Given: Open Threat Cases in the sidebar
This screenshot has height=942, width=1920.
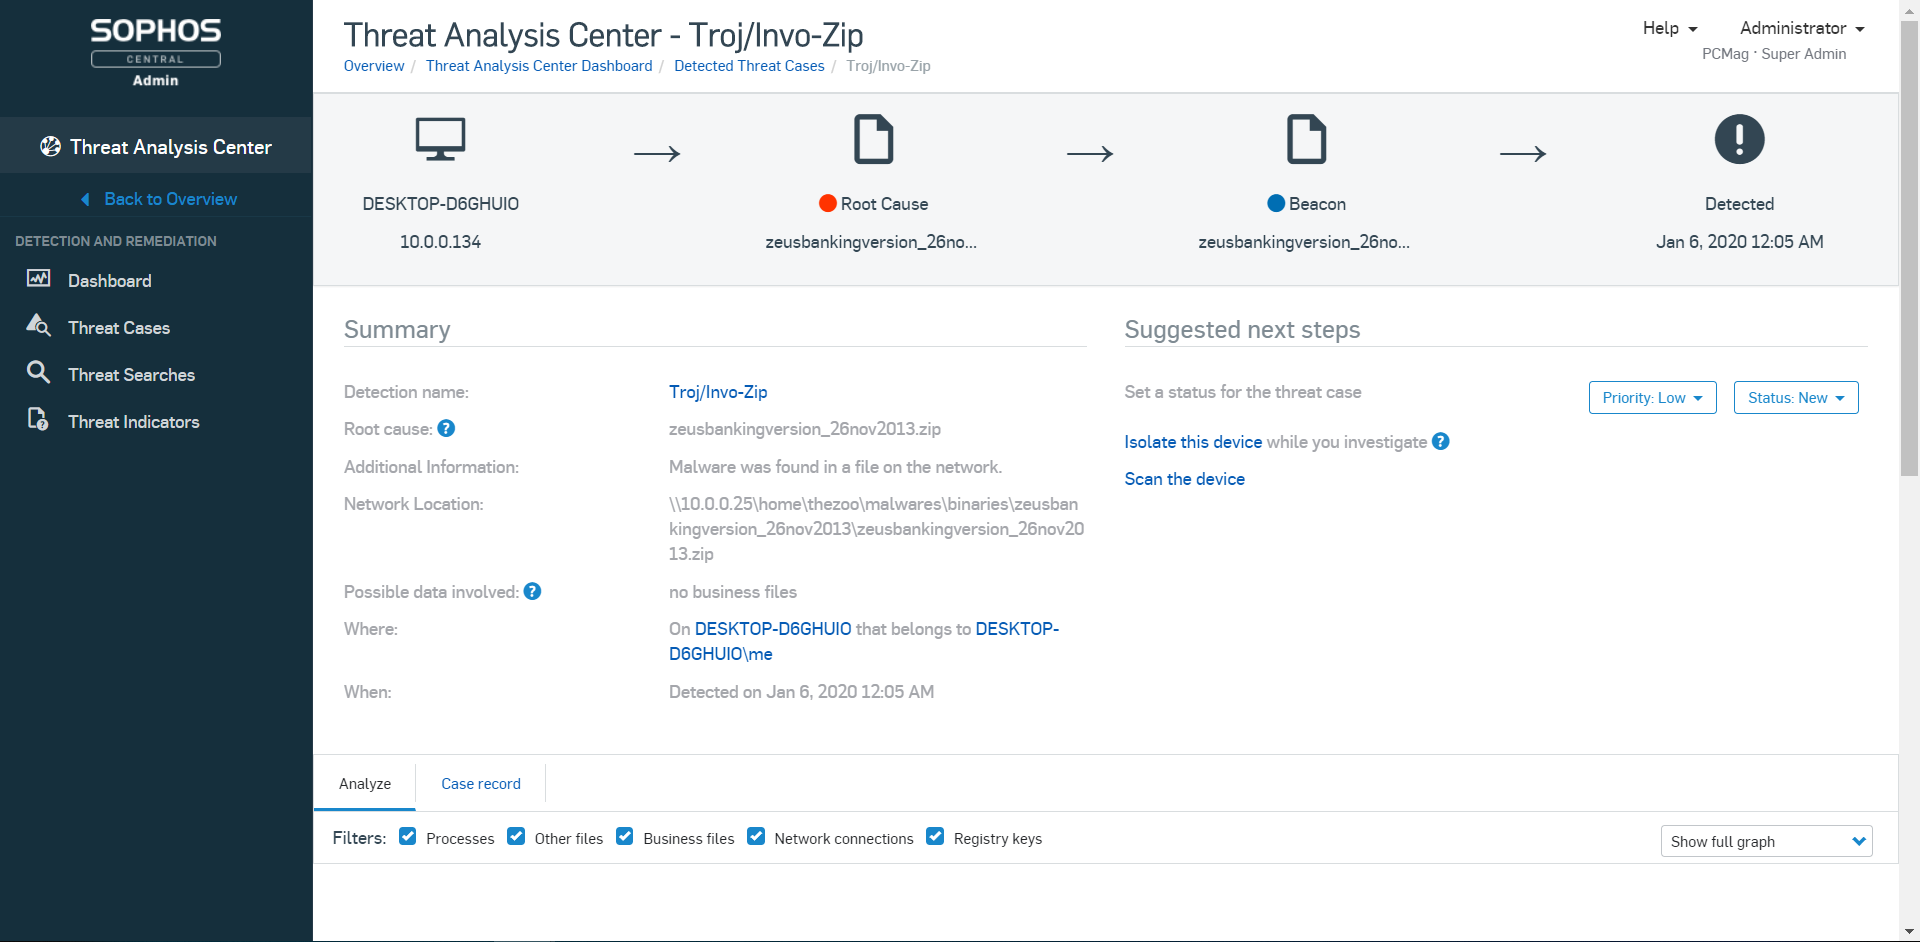Looking at the screenshot, I should pyautogui.click(x=119, y=328).
